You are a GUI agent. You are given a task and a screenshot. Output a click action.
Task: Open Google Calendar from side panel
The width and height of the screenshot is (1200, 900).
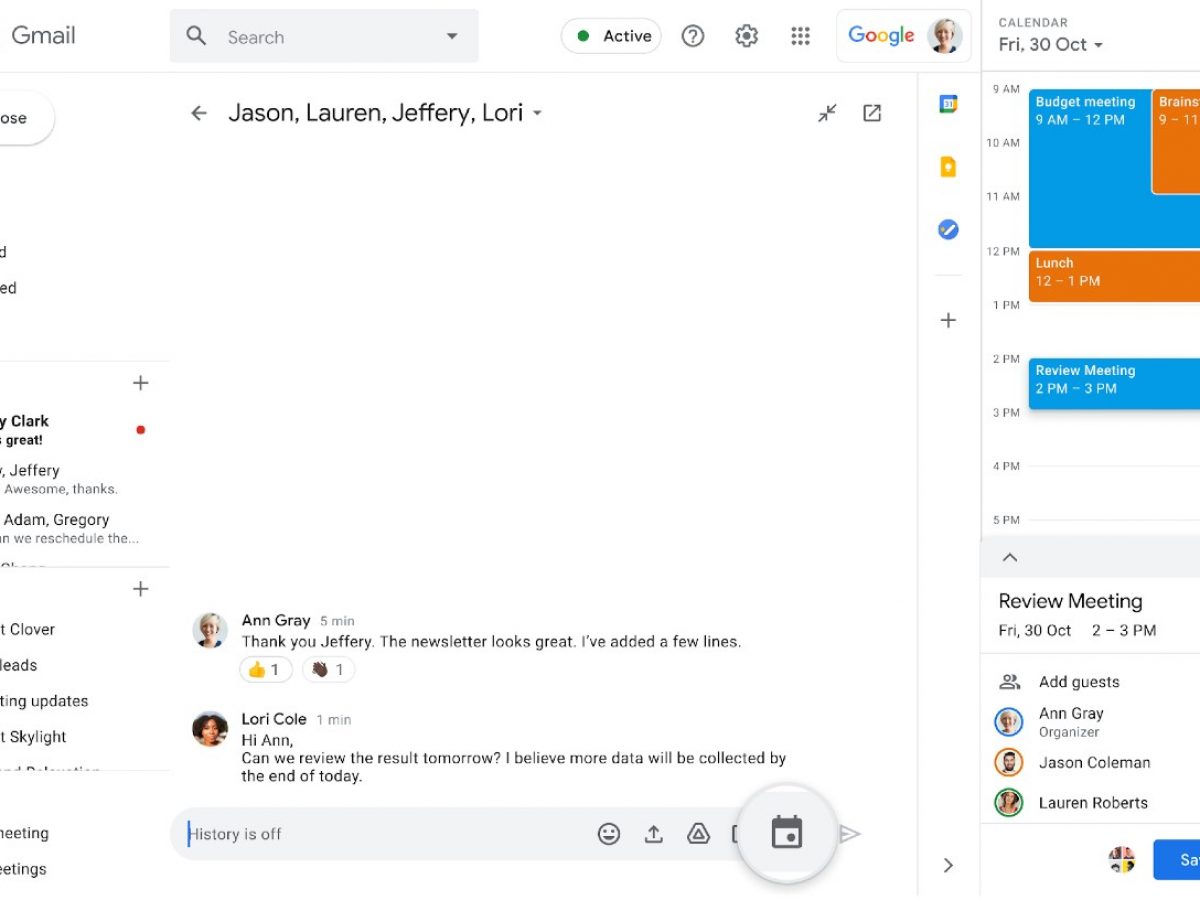pos(948,104)
